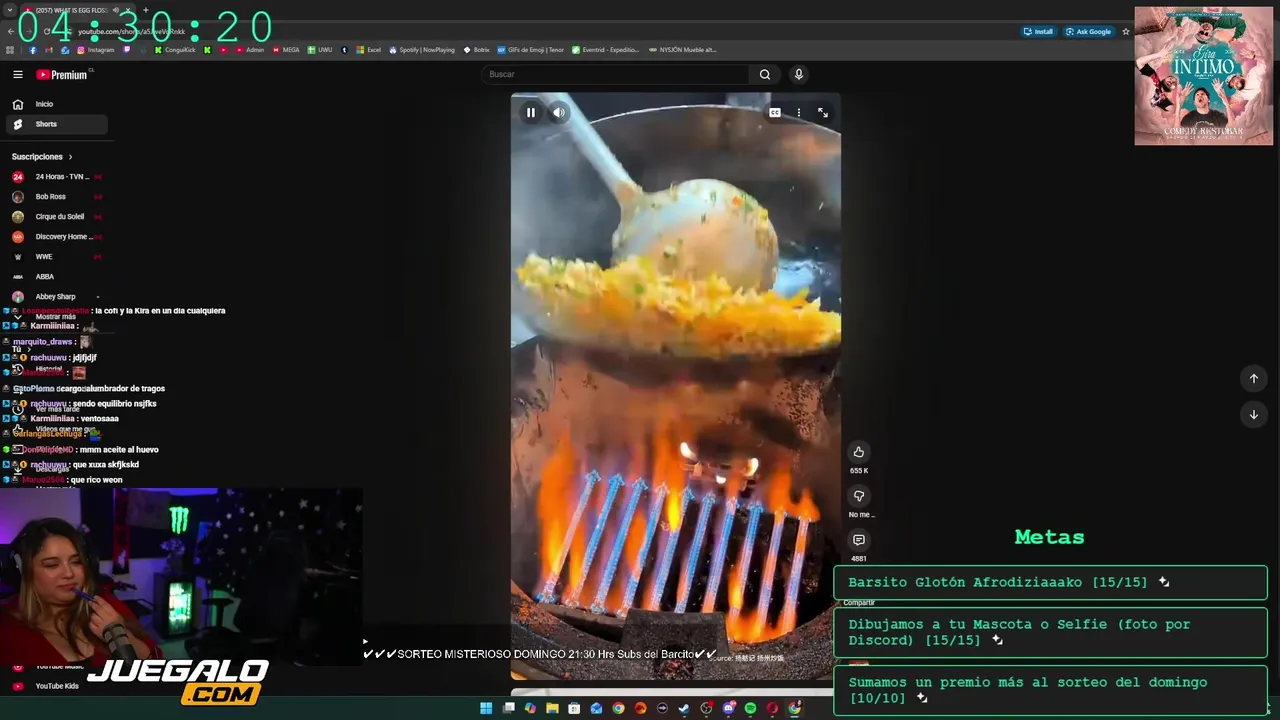Click the browser back arrow
The width and height of the screenshot is (1280, 720).
pyautogui.click(x=10, y=31)
